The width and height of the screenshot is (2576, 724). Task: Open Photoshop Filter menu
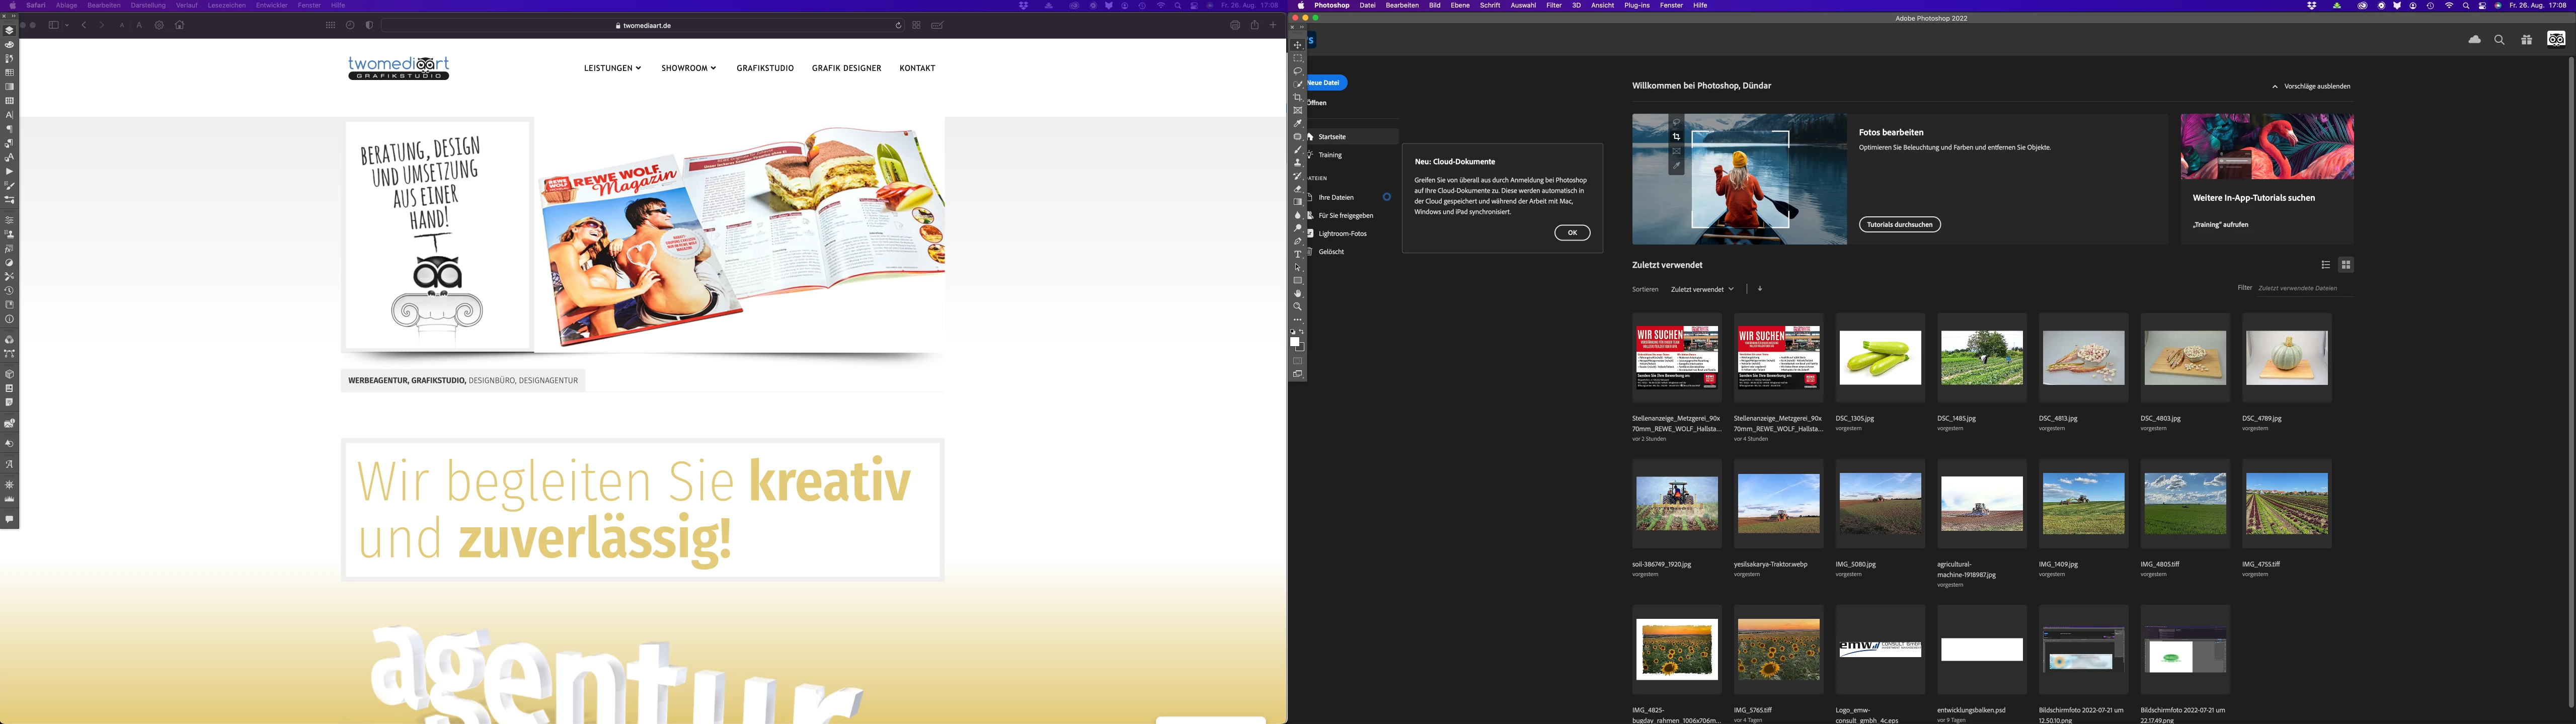pyautogui.click(x=1553, y=6)
